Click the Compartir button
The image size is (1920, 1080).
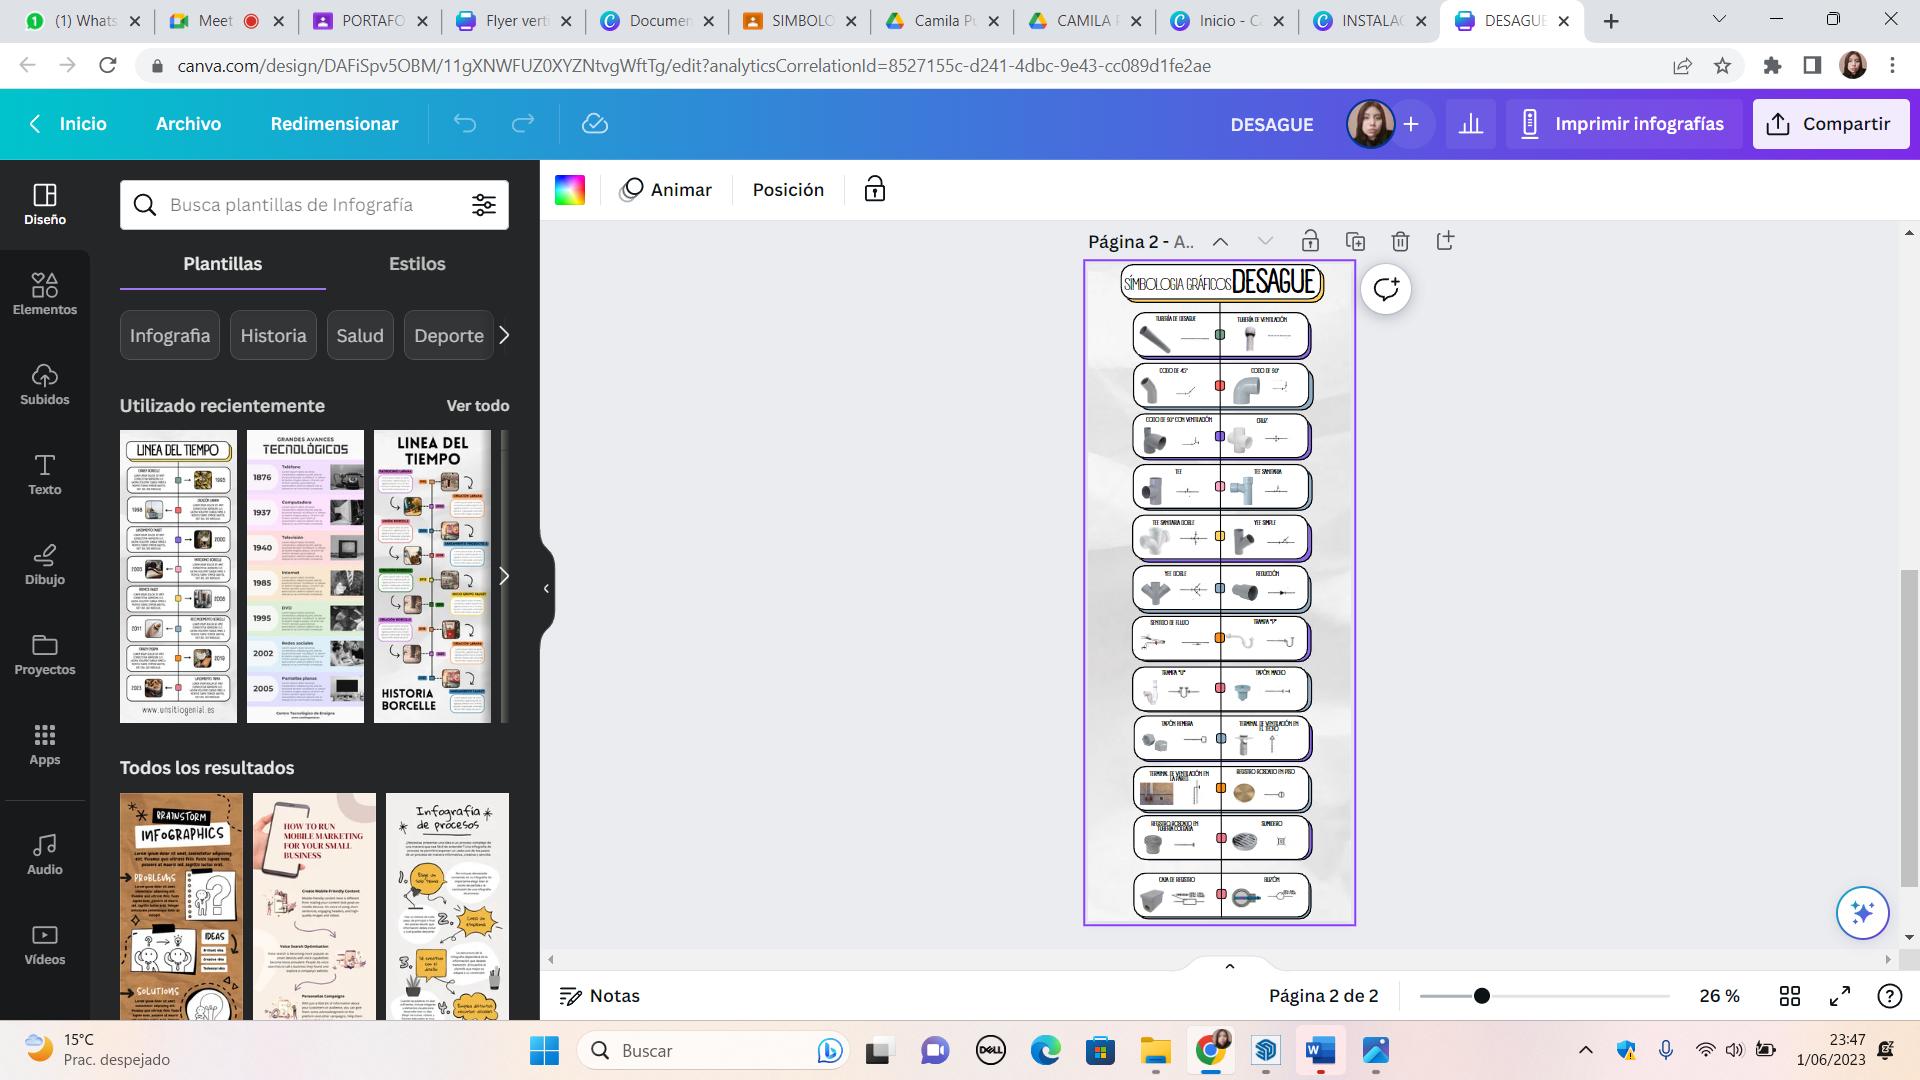coord(1830,124)
